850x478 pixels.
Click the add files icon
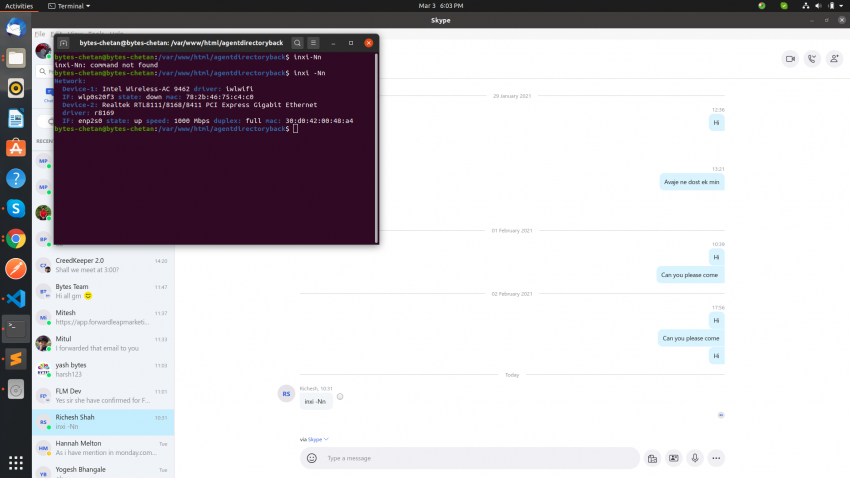point(651,458)
